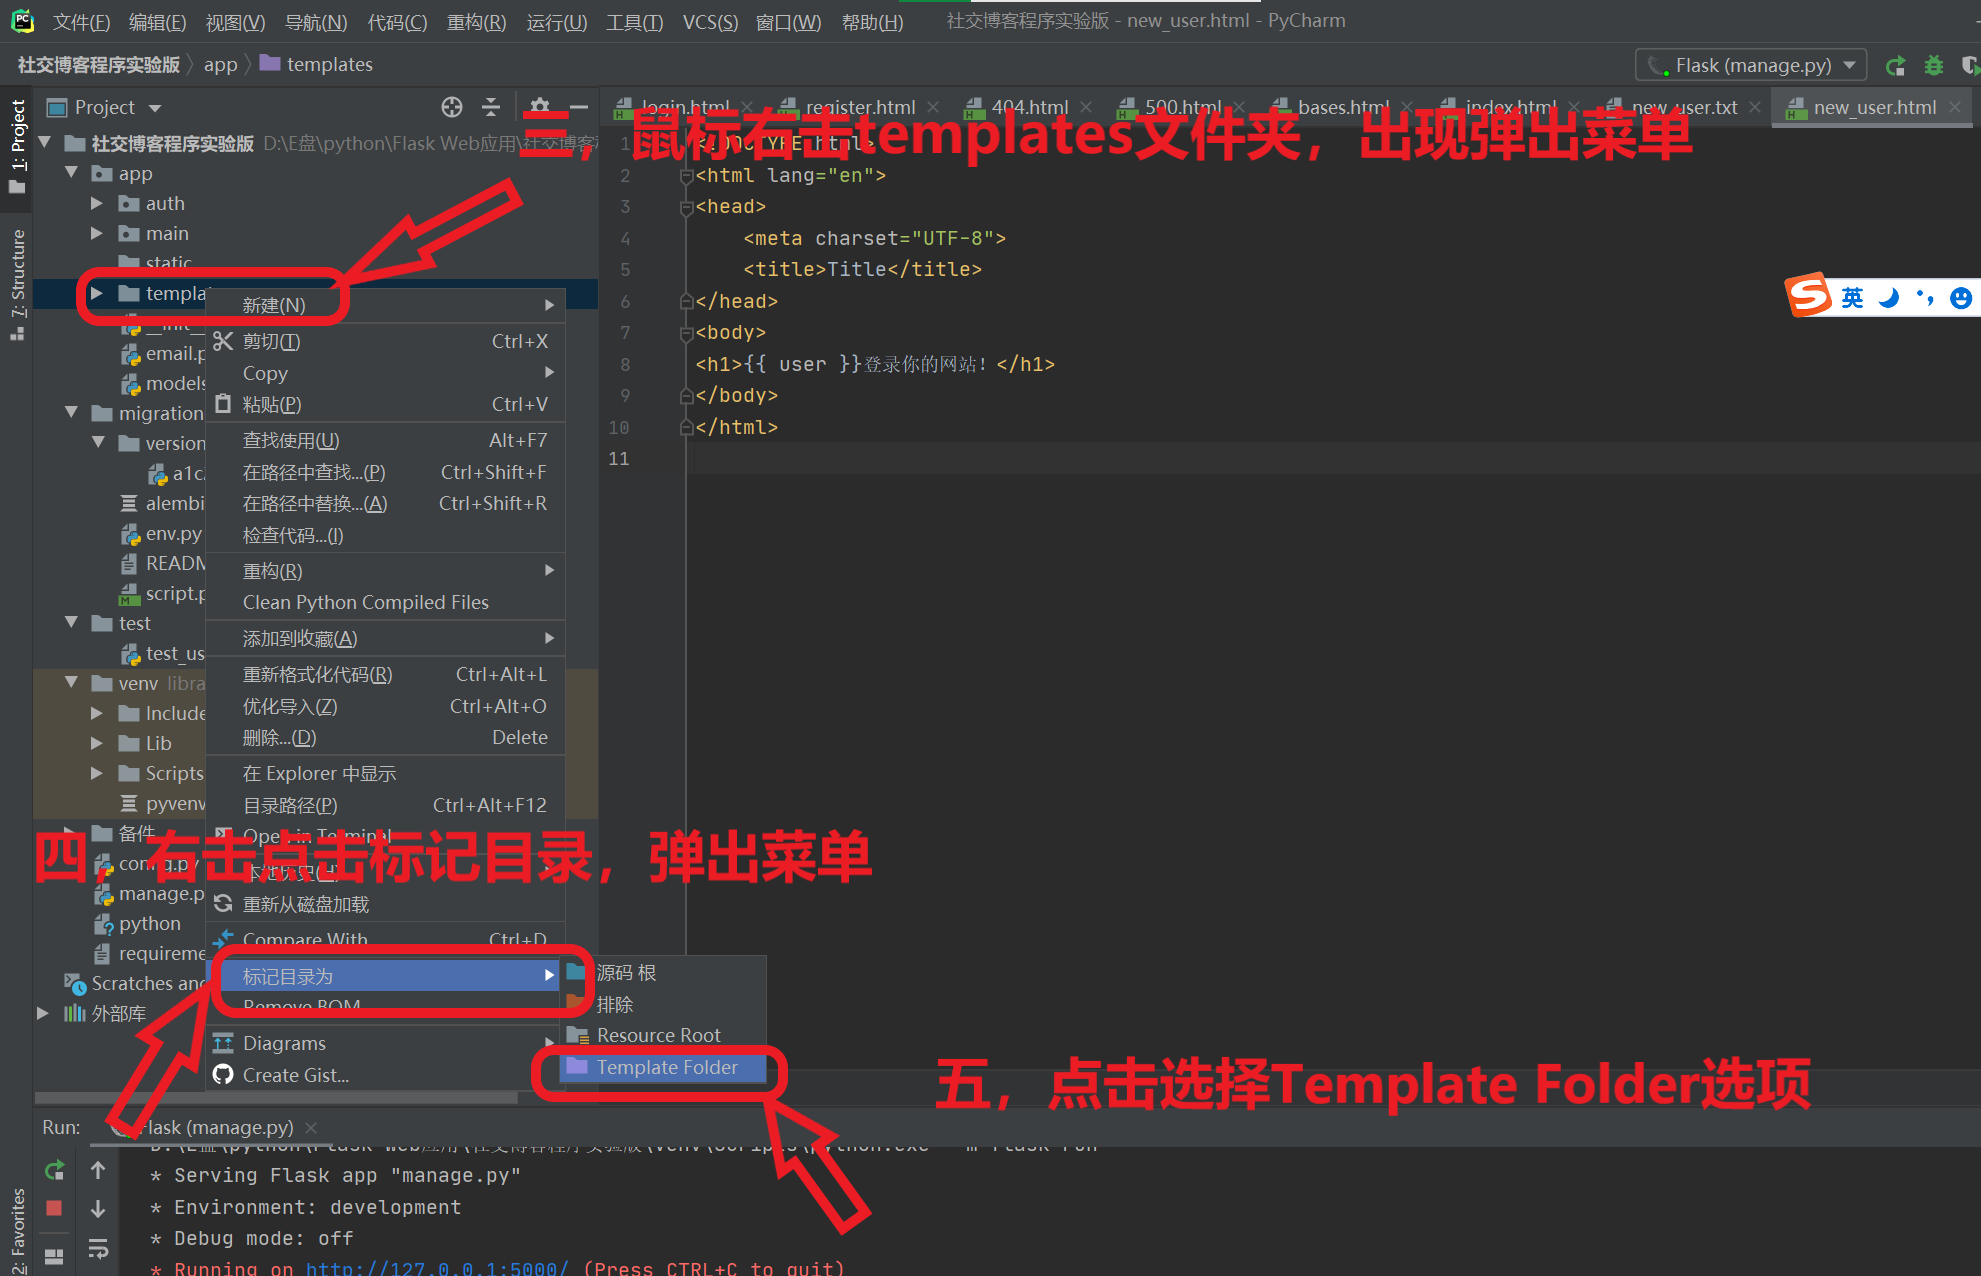Viewport: 1981px width, 1276px height.
Task: Expand the auth folder in project tree
Action: click(97, 203)
